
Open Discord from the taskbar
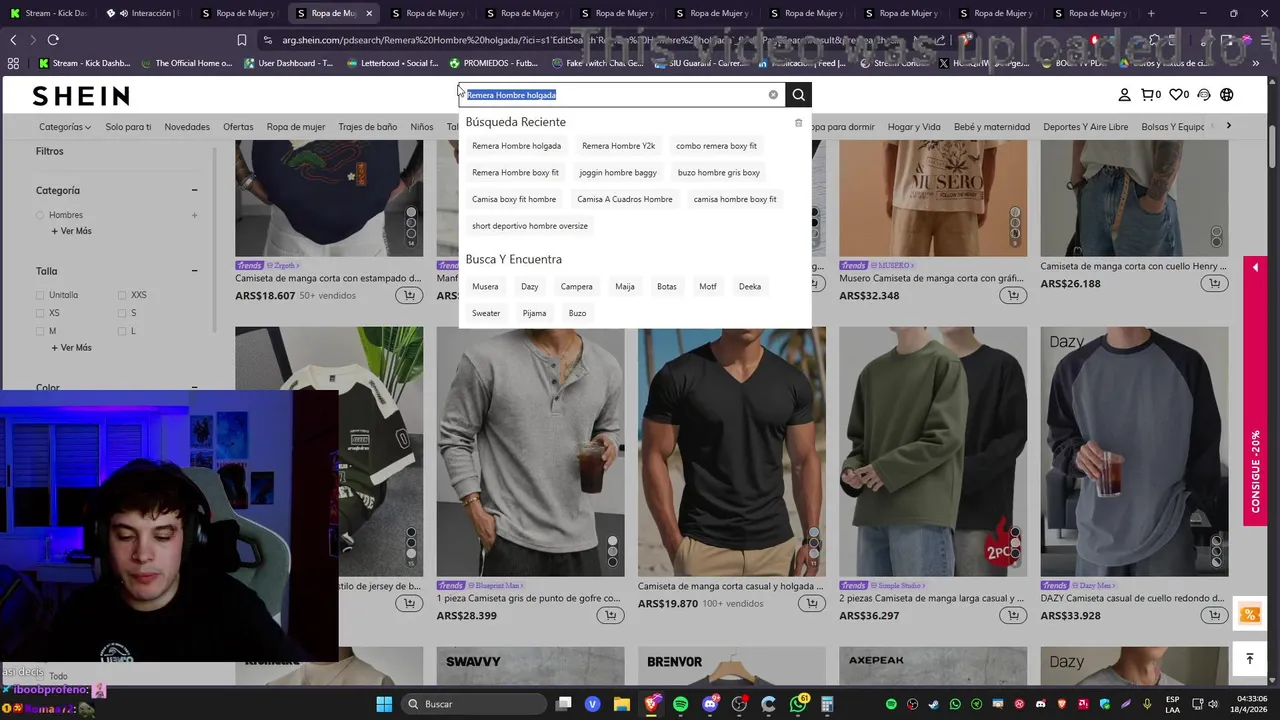710,704
